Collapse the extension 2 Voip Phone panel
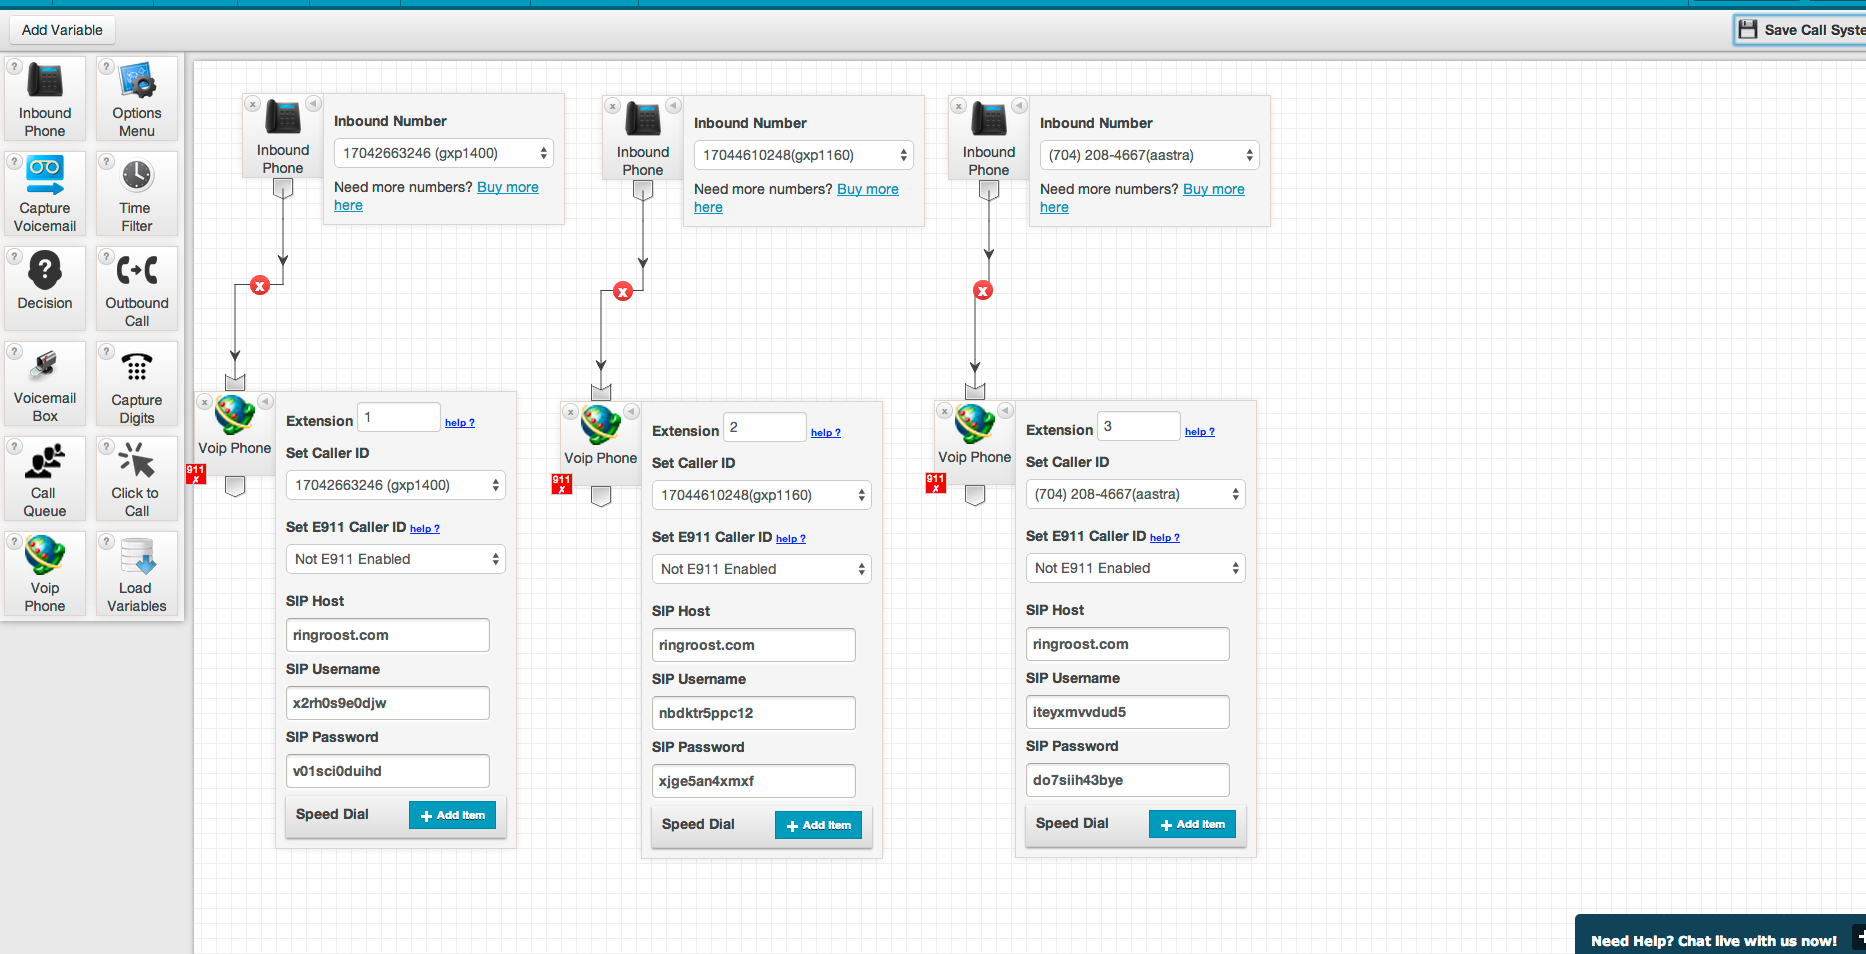This screenshot has width=1866, height=954. click(631, 411)
